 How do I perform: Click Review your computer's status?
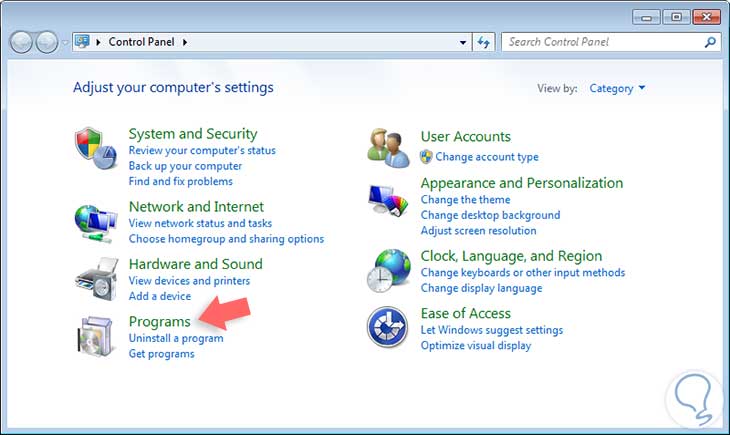click(x=202, y=150)
